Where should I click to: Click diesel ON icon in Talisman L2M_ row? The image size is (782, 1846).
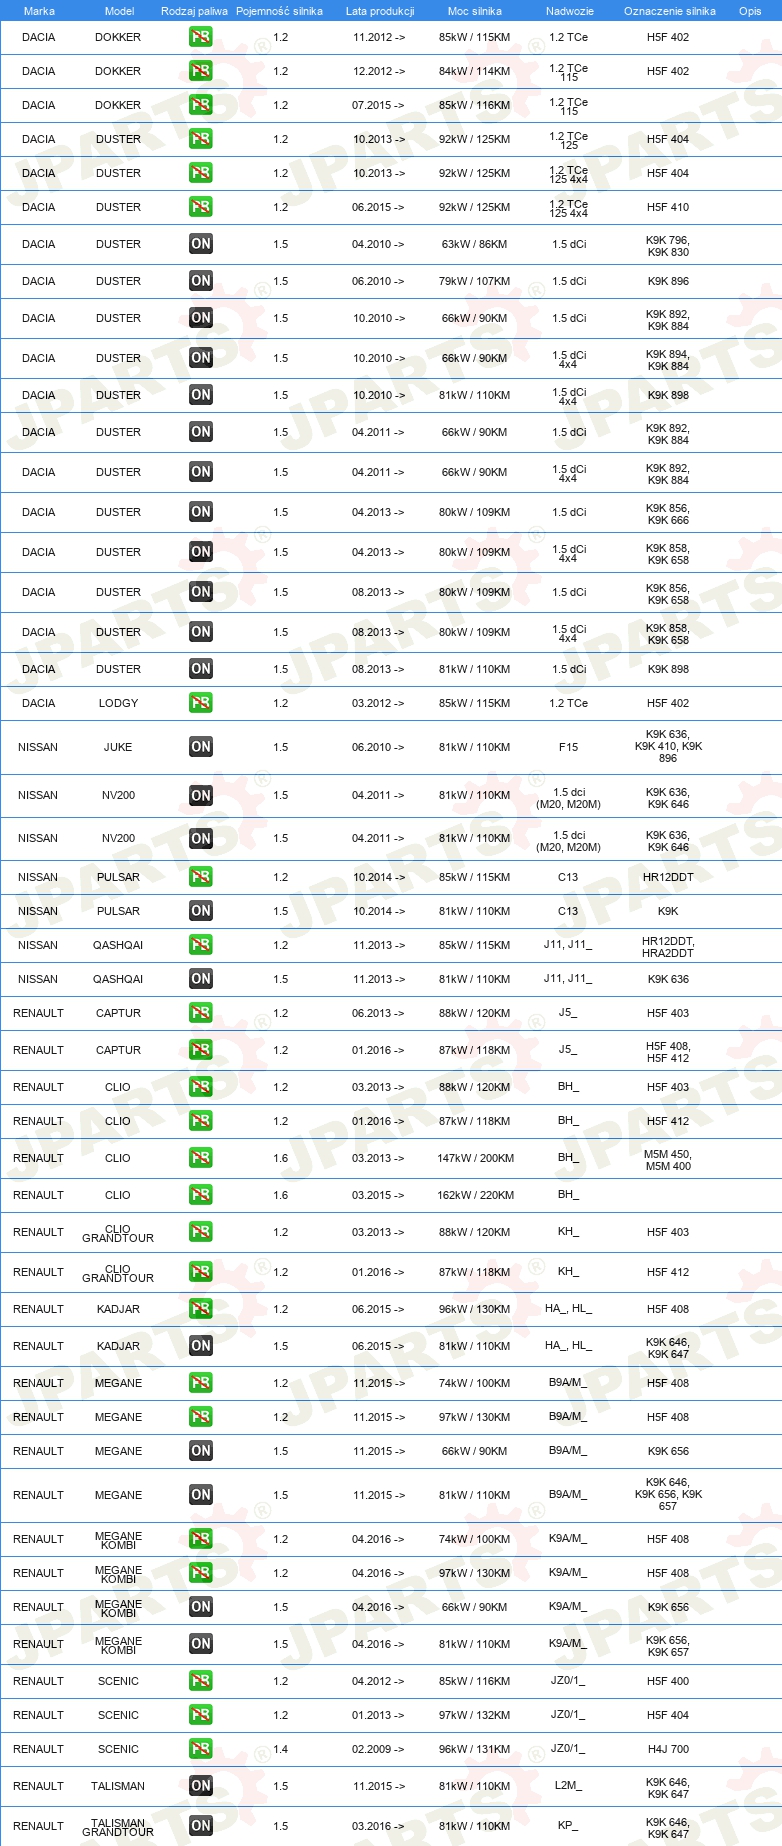click(x=200, y=1786)
